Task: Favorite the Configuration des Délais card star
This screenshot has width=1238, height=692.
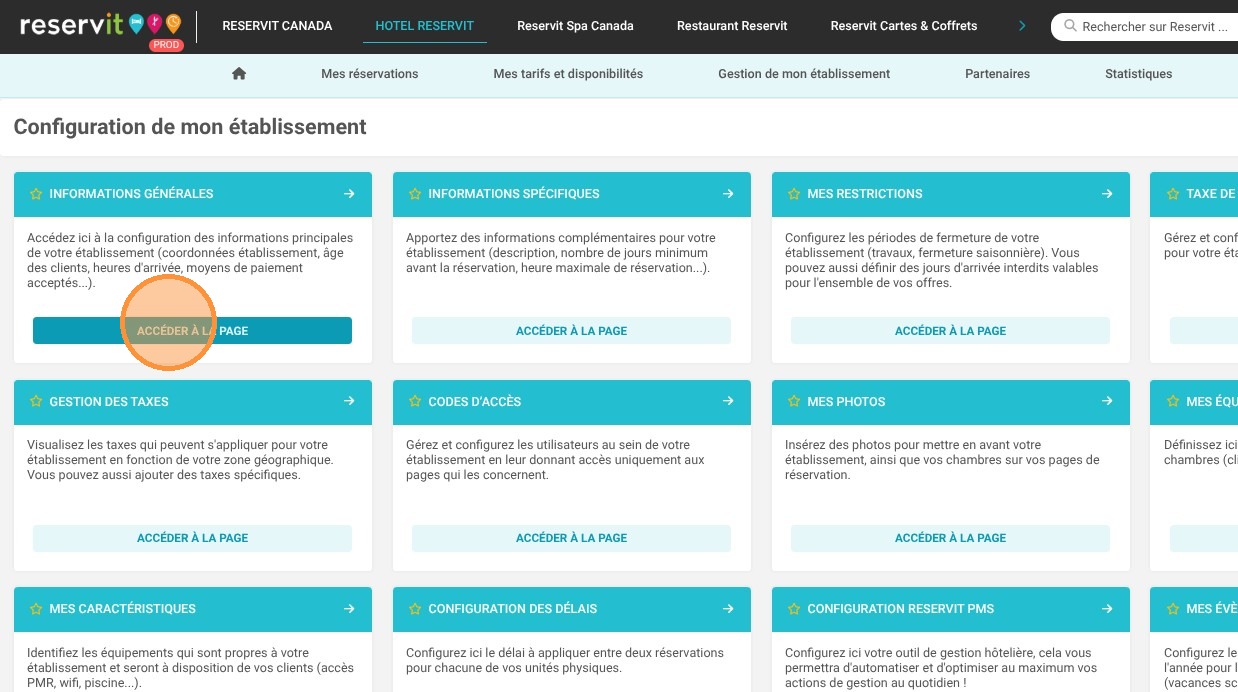Action: pyautogui.click(x=415, y=609)
